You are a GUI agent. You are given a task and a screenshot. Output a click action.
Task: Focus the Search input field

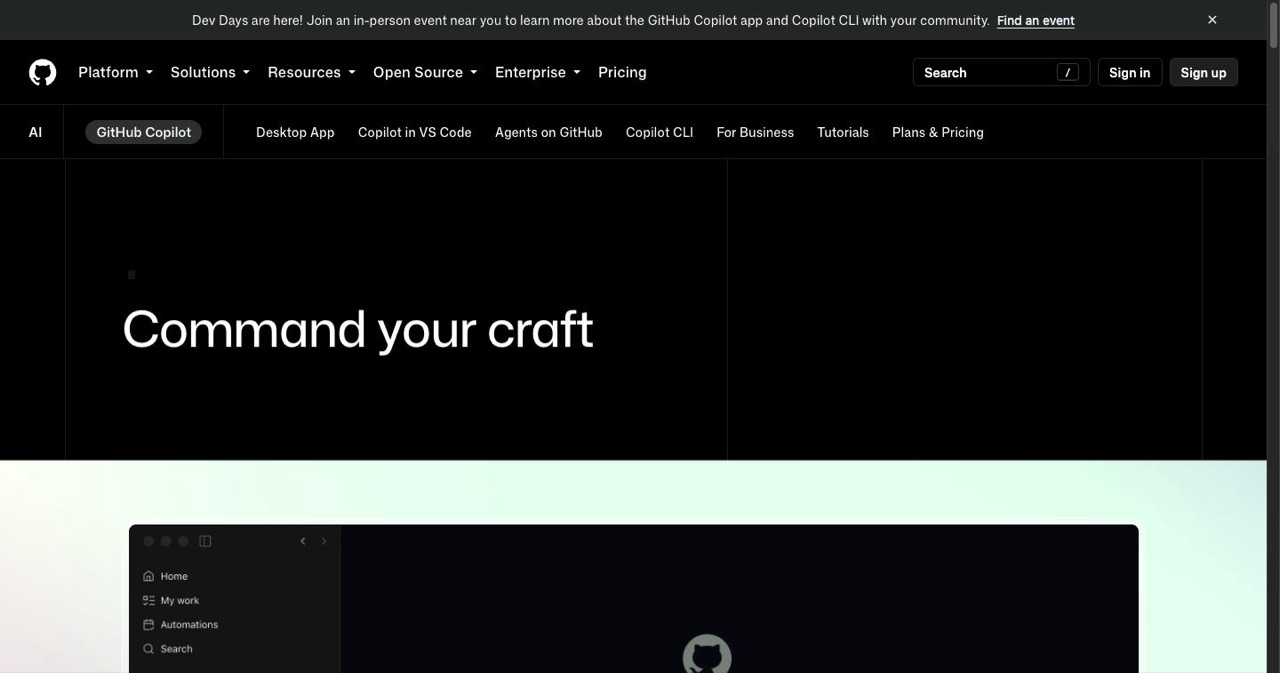[x=1001, y=72]
